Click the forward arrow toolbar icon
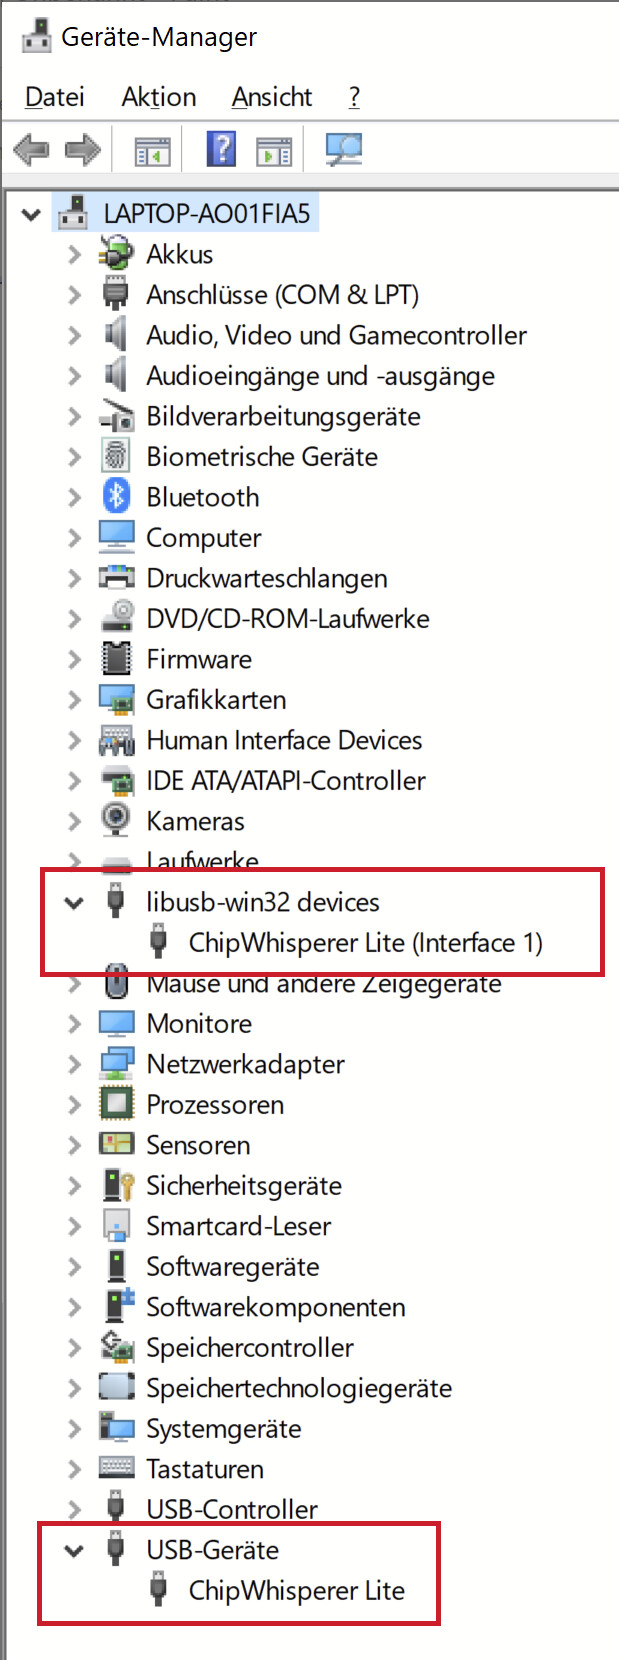Screen dimensions: 619x1660 [x=83, y=150]
